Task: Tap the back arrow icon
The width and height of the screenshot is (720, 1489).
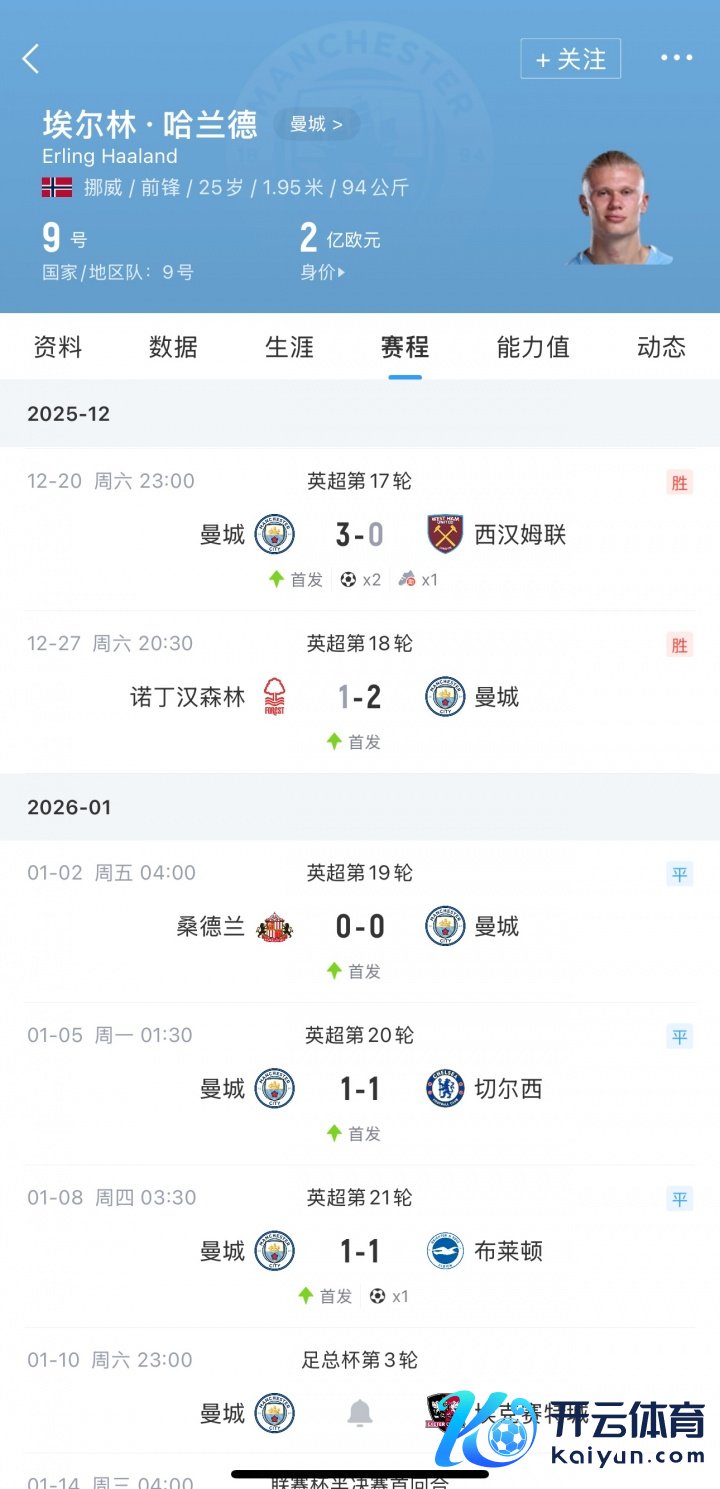Action: tap(31, 59)
